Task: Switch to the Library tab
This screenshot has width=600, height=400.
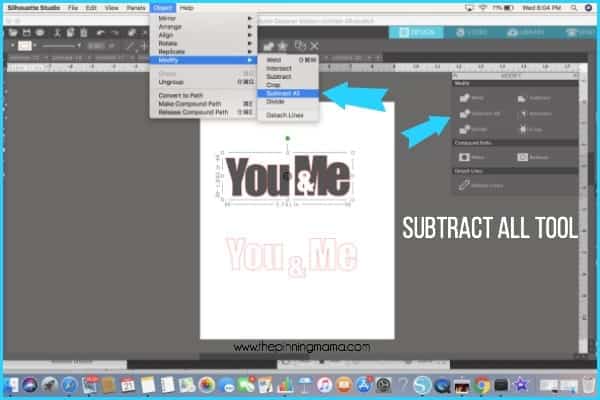Action: (x=525, y=33)
